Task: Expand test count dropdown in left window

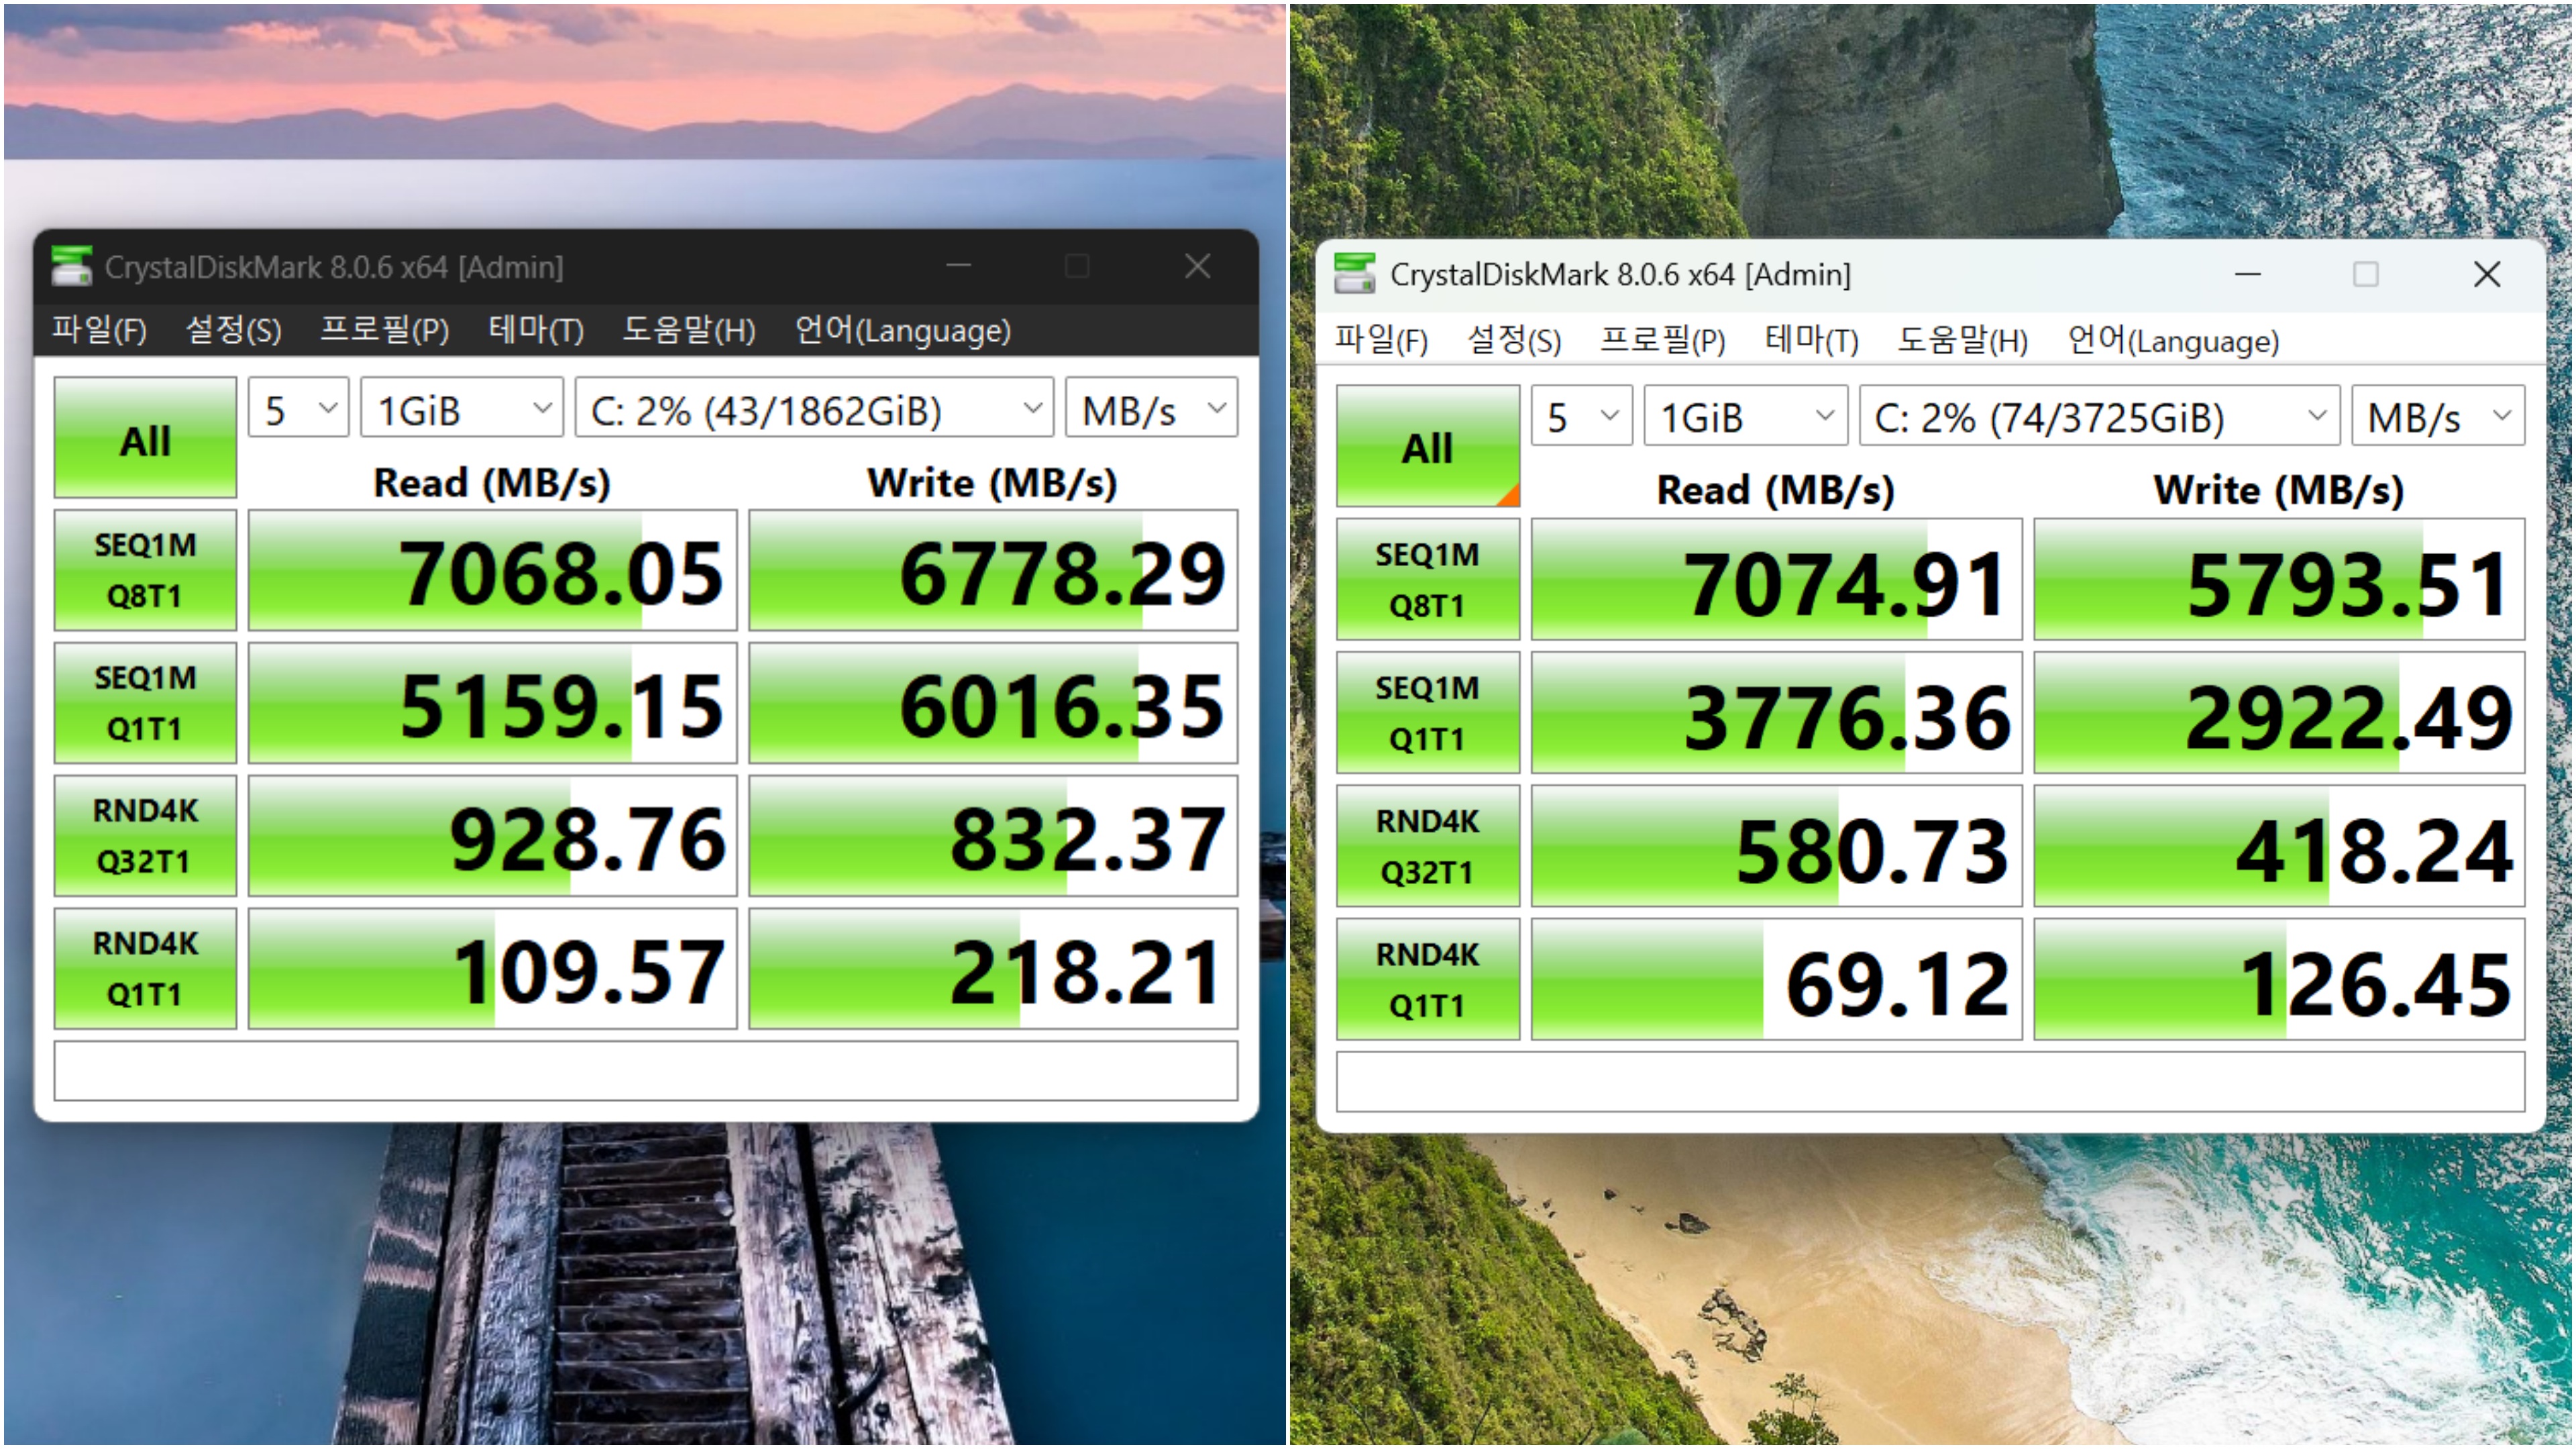Action: (x=298, y=408)
